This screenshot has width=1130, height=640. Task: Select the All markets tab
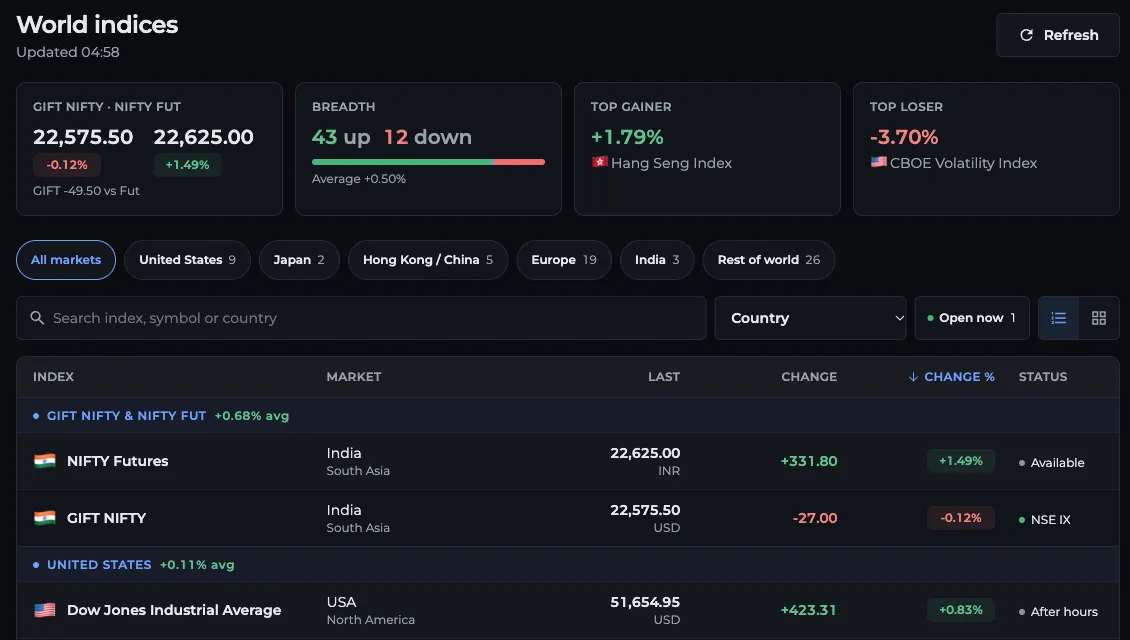click(x=66, y=259)
